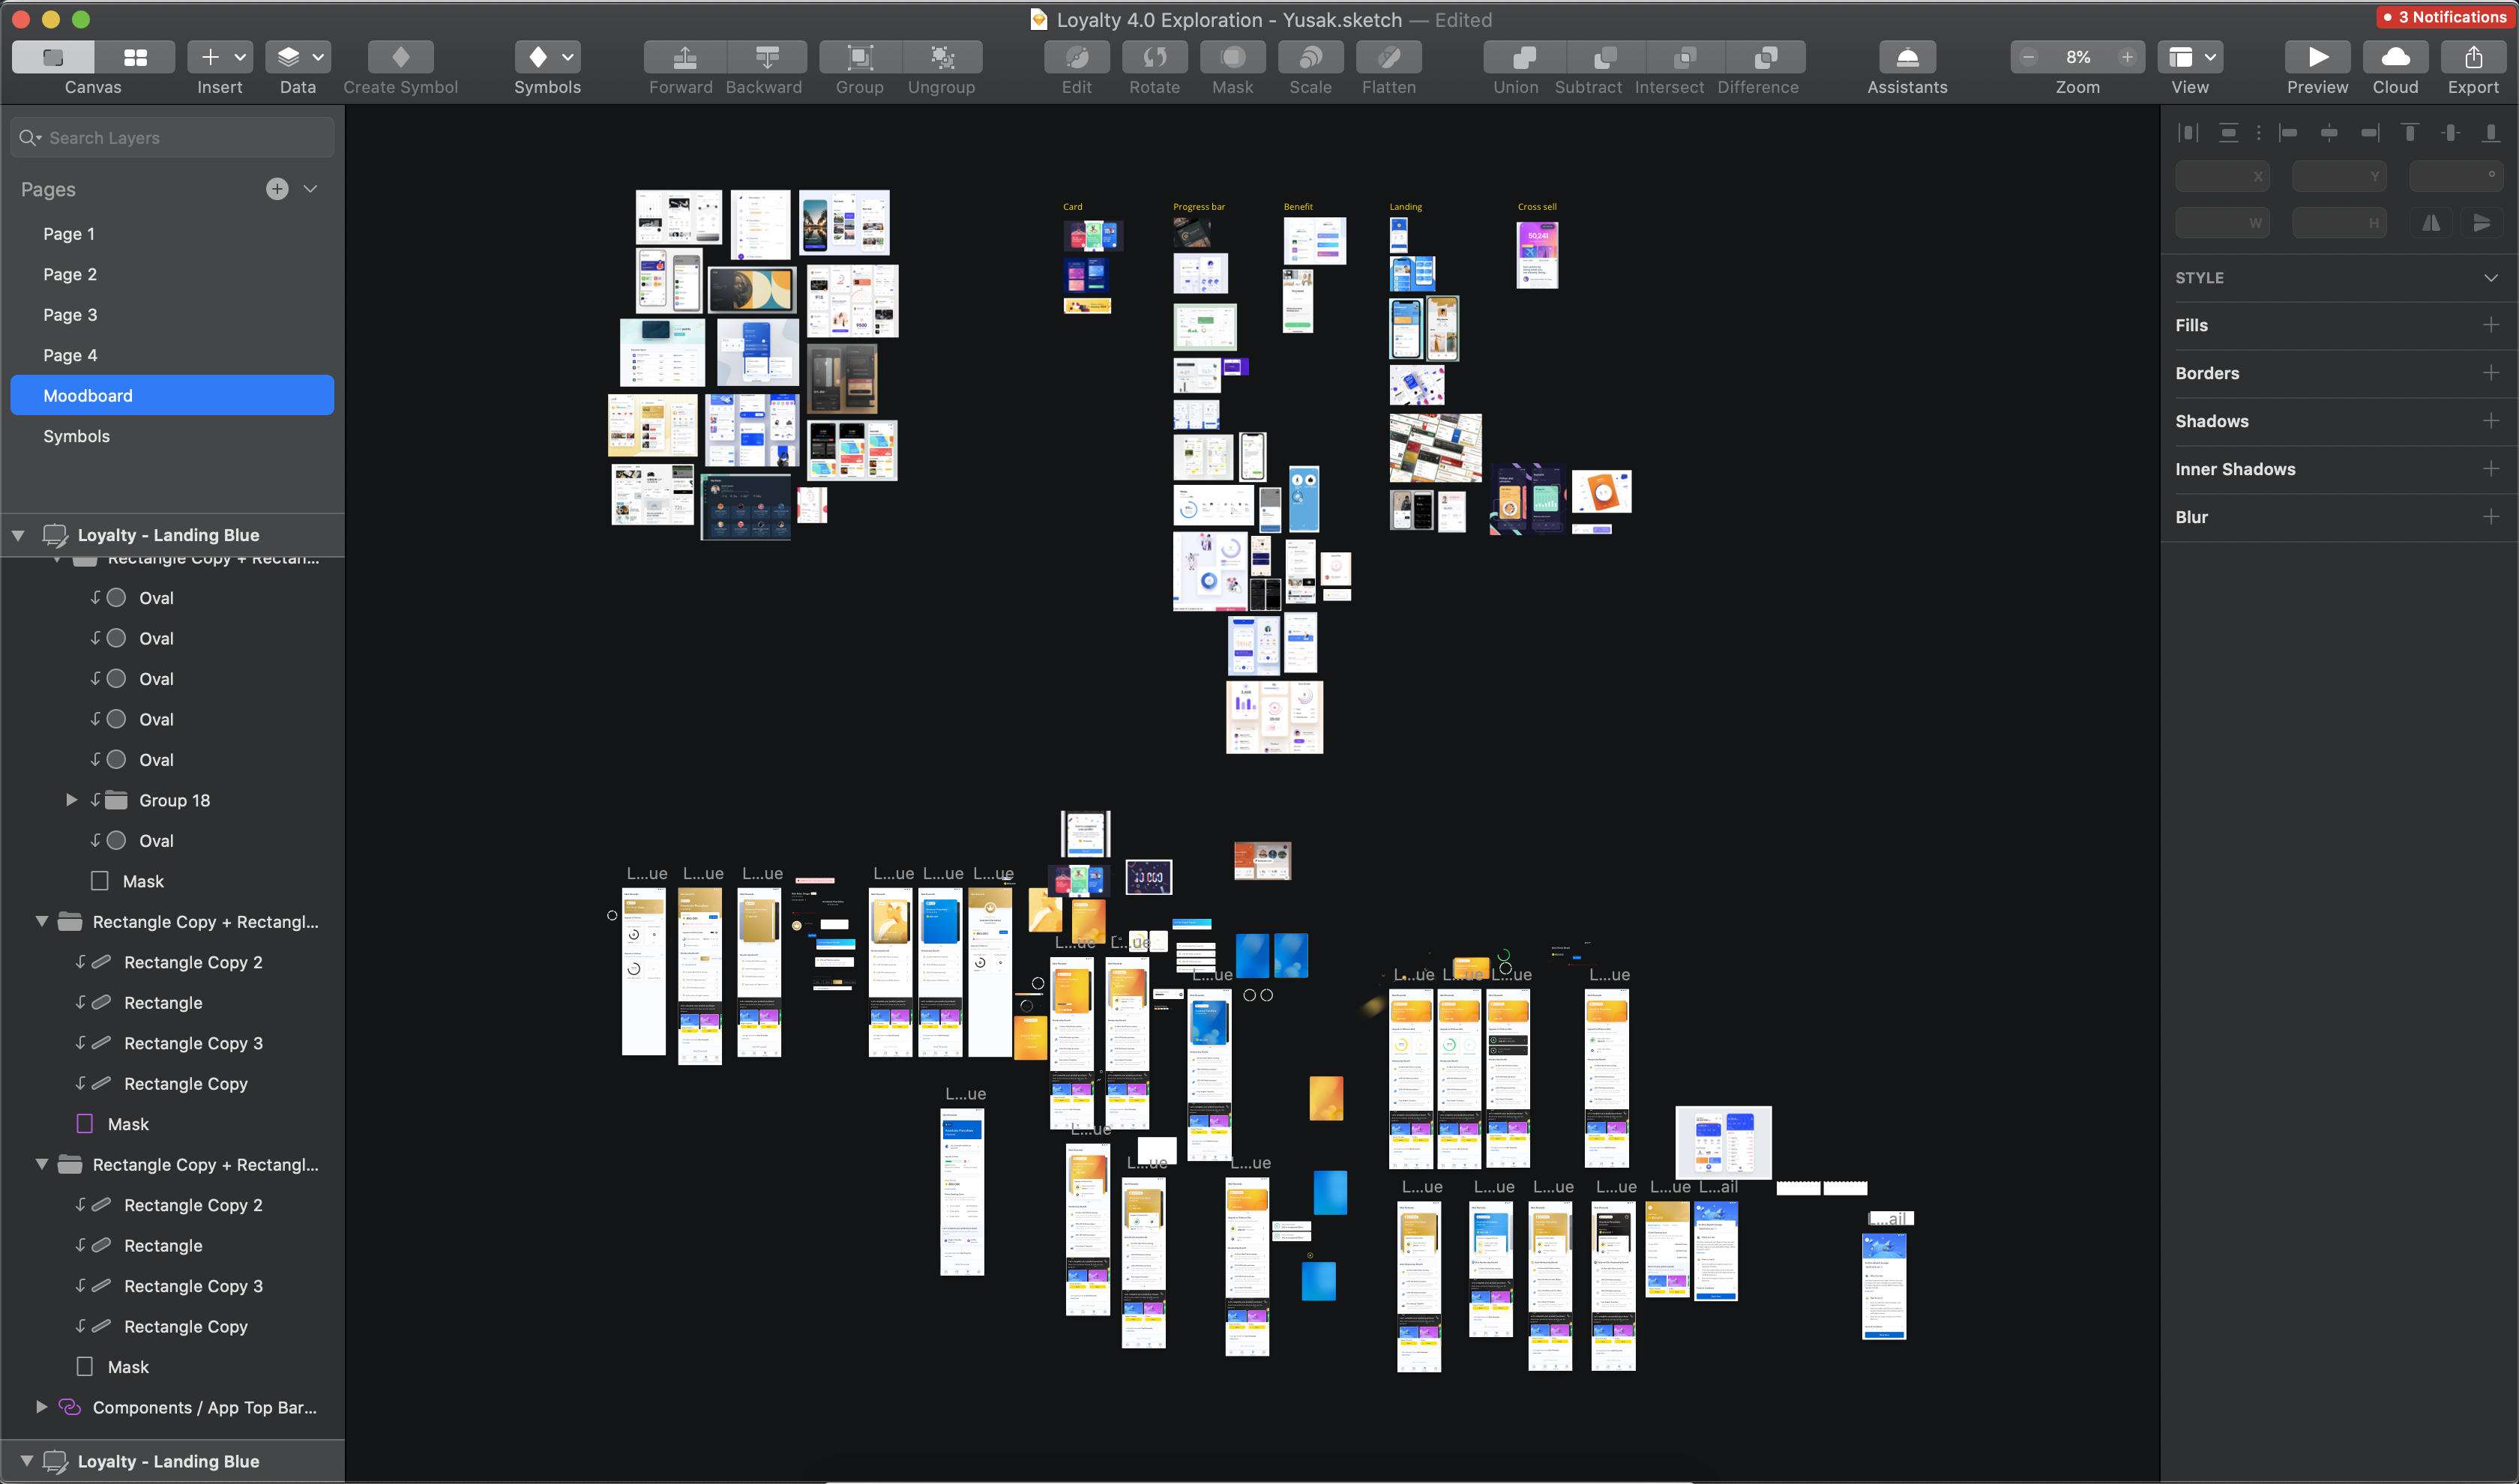Viewport: 2519px width, 1484px height.
Task: Open the Insert dropdown arrow
Action: point(240,58)
